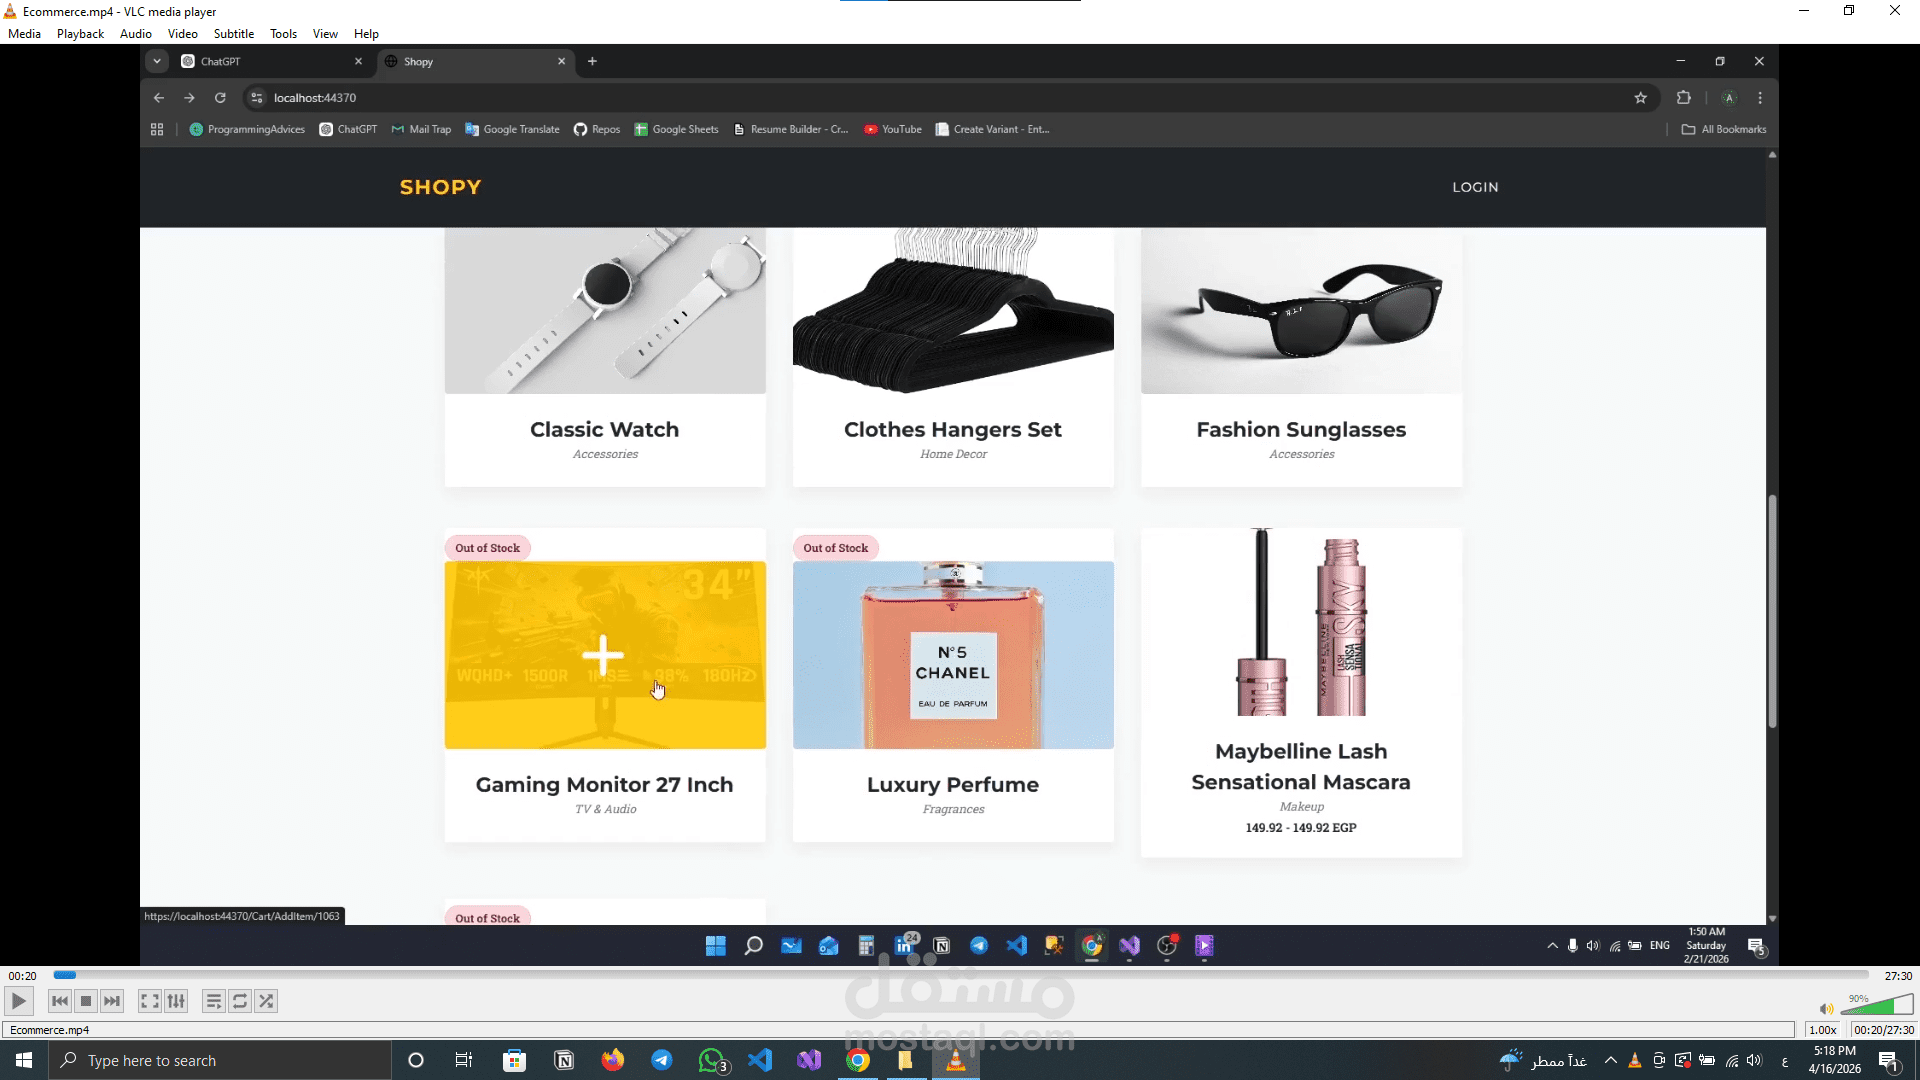The height and width of the screenshot is (1080, 1920).
Task: Stop playback with the stop button
Action: 86,1001
